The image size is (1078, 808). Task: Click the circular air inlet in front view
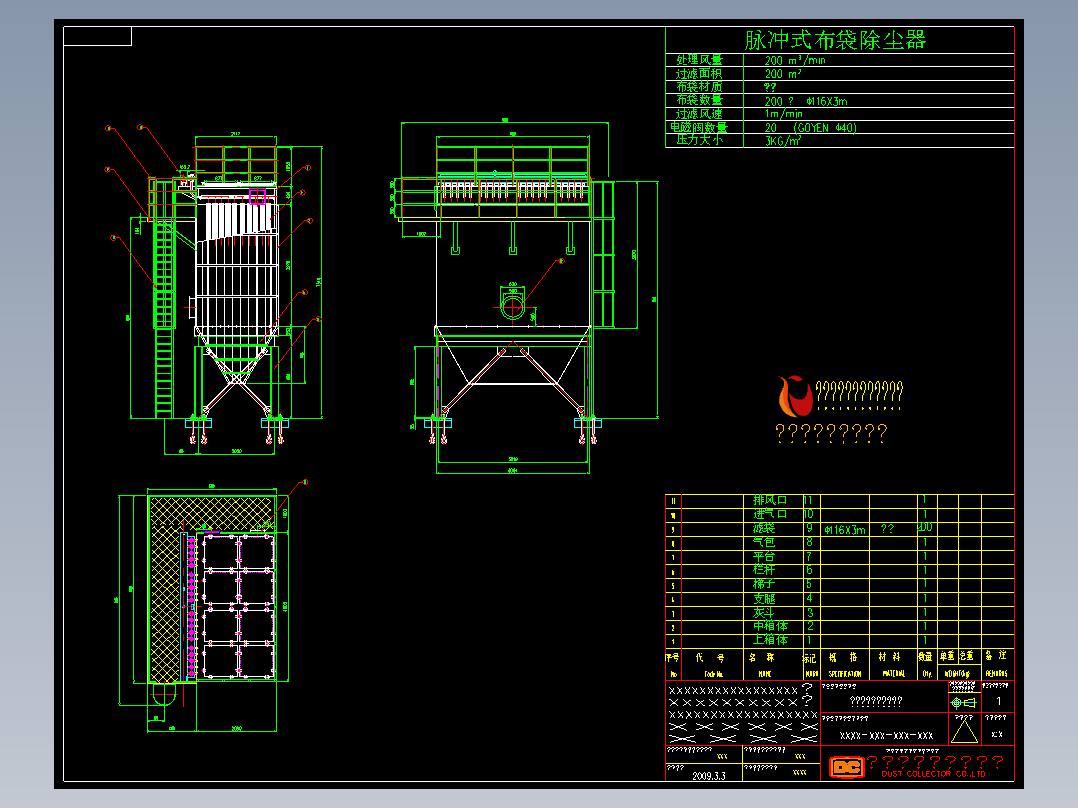pyautogui.click(x=512, y=306)
